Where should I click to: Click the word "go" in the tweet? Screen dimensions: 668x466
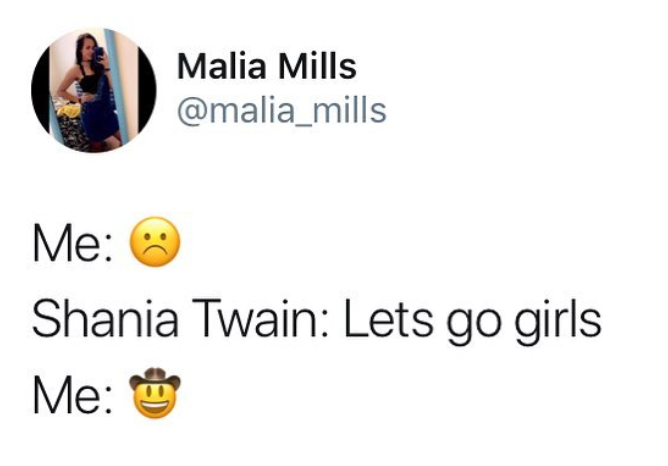coord(464,323)
